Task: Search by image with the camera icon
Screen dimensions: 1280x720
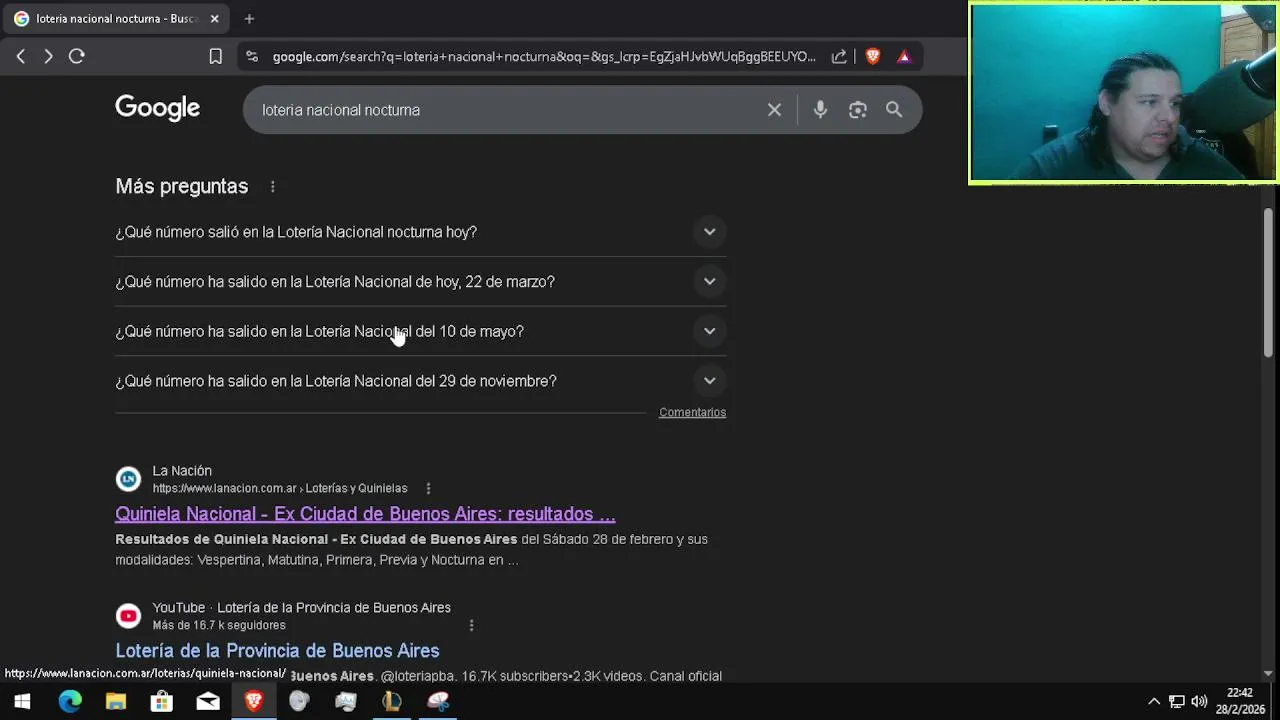Action: point(857,110)
